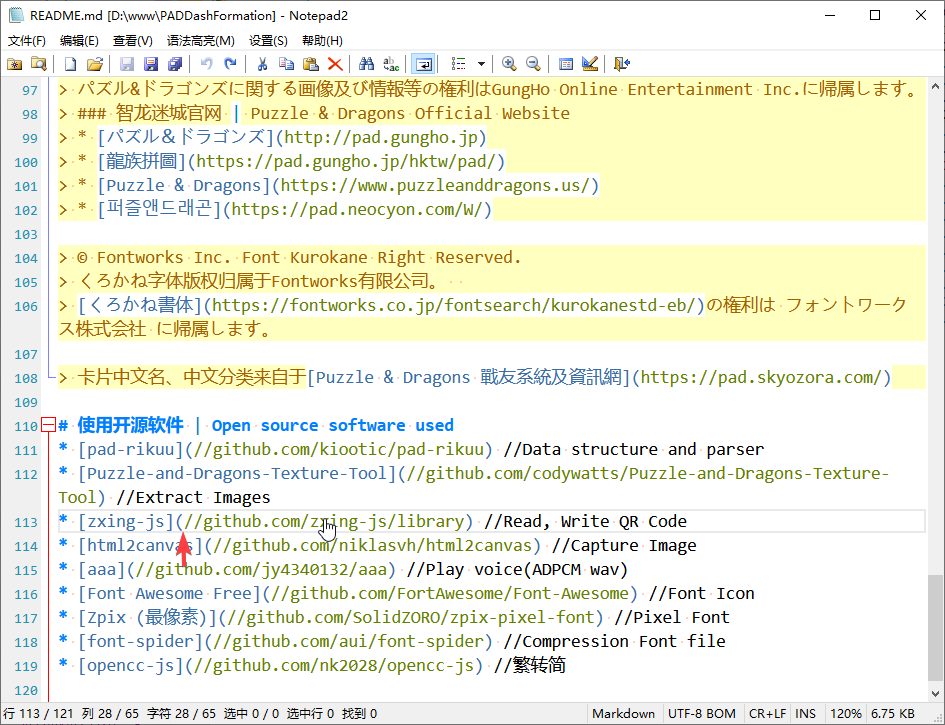
Task: Click the pad.neocyon.com/W/ URL
Action: 357,210
